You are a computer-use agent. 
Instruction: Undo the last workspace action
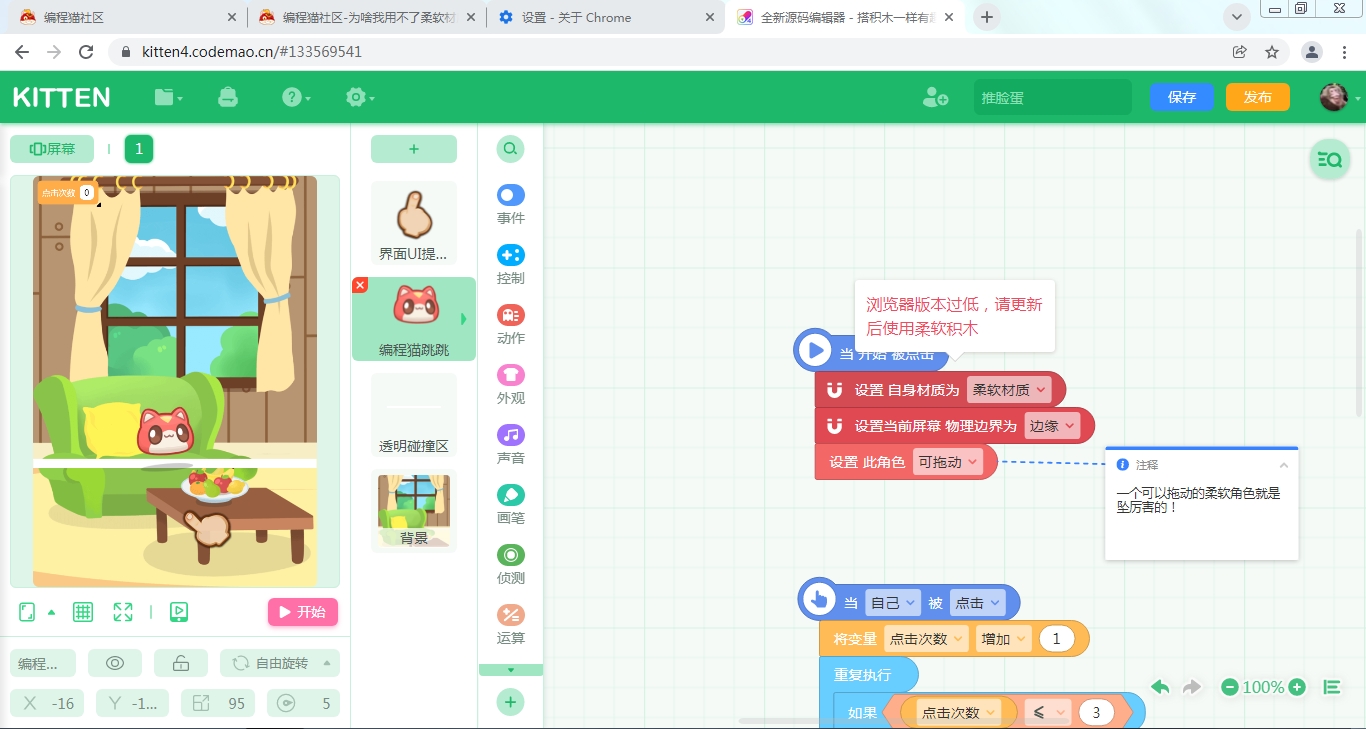(1160, 687)
